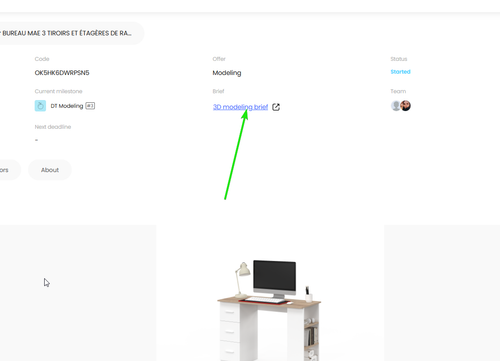Click the milestone count badge next to DT Modeling
500x361 pixels.
pos(90,106)
